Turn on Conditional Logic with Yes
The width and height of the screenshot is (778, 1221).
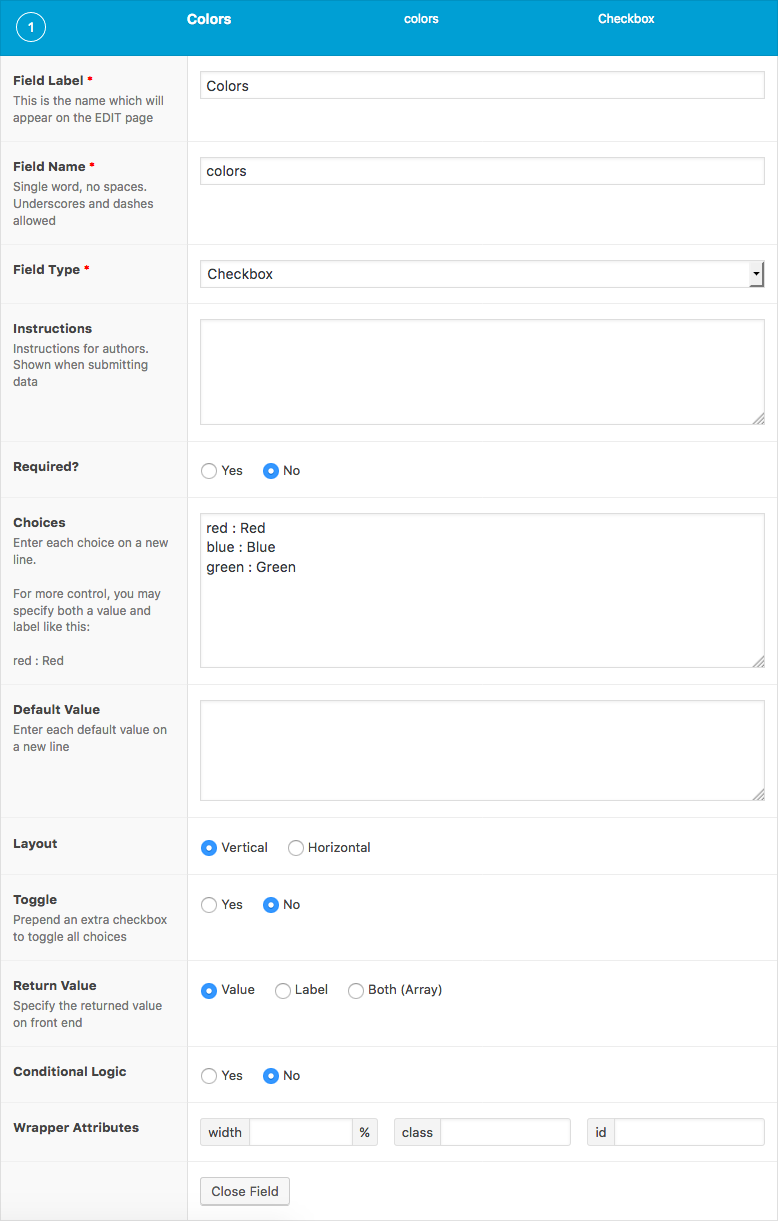pos(209,1076)
